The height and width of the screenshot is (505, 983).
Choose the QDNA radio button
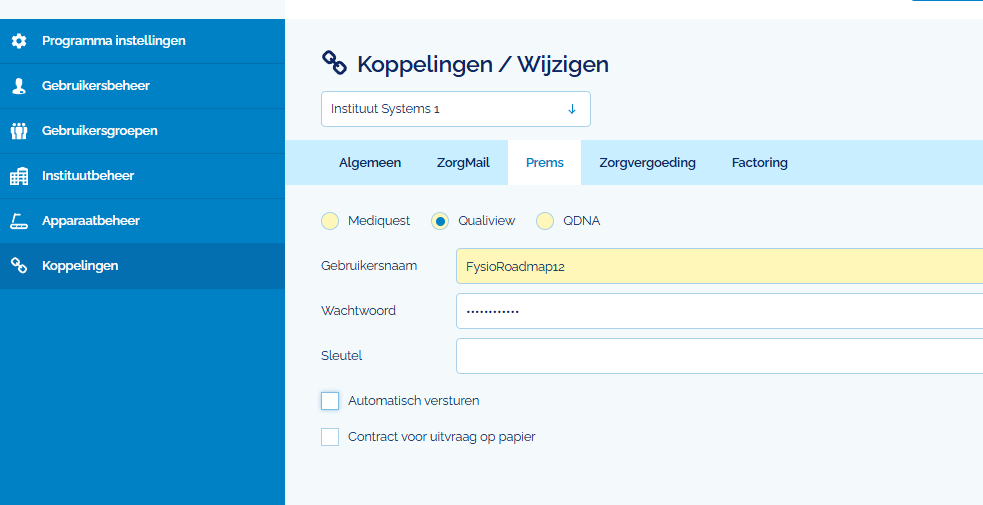(x=545, y=221)
